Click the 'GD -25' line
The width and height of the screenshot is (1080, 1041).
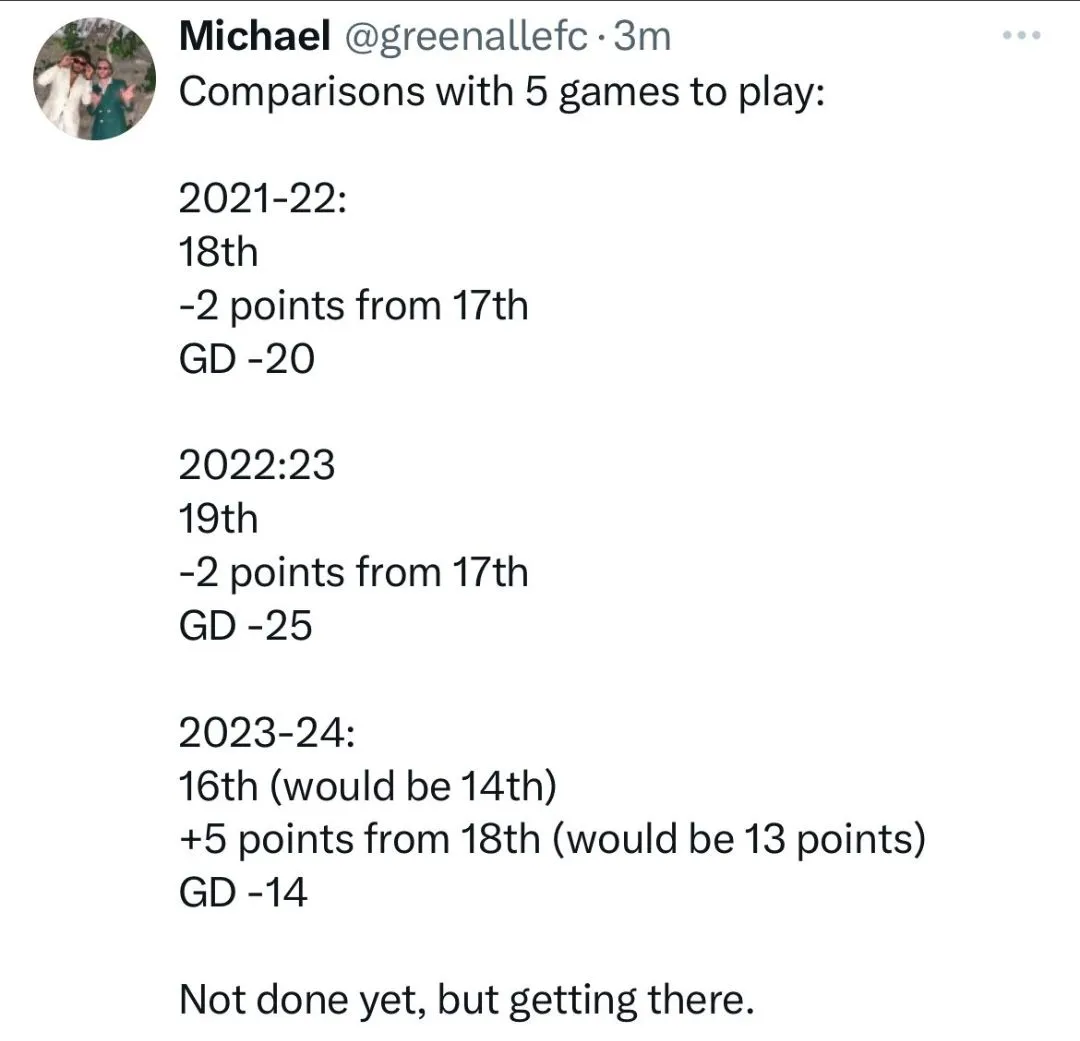[246, 626]
